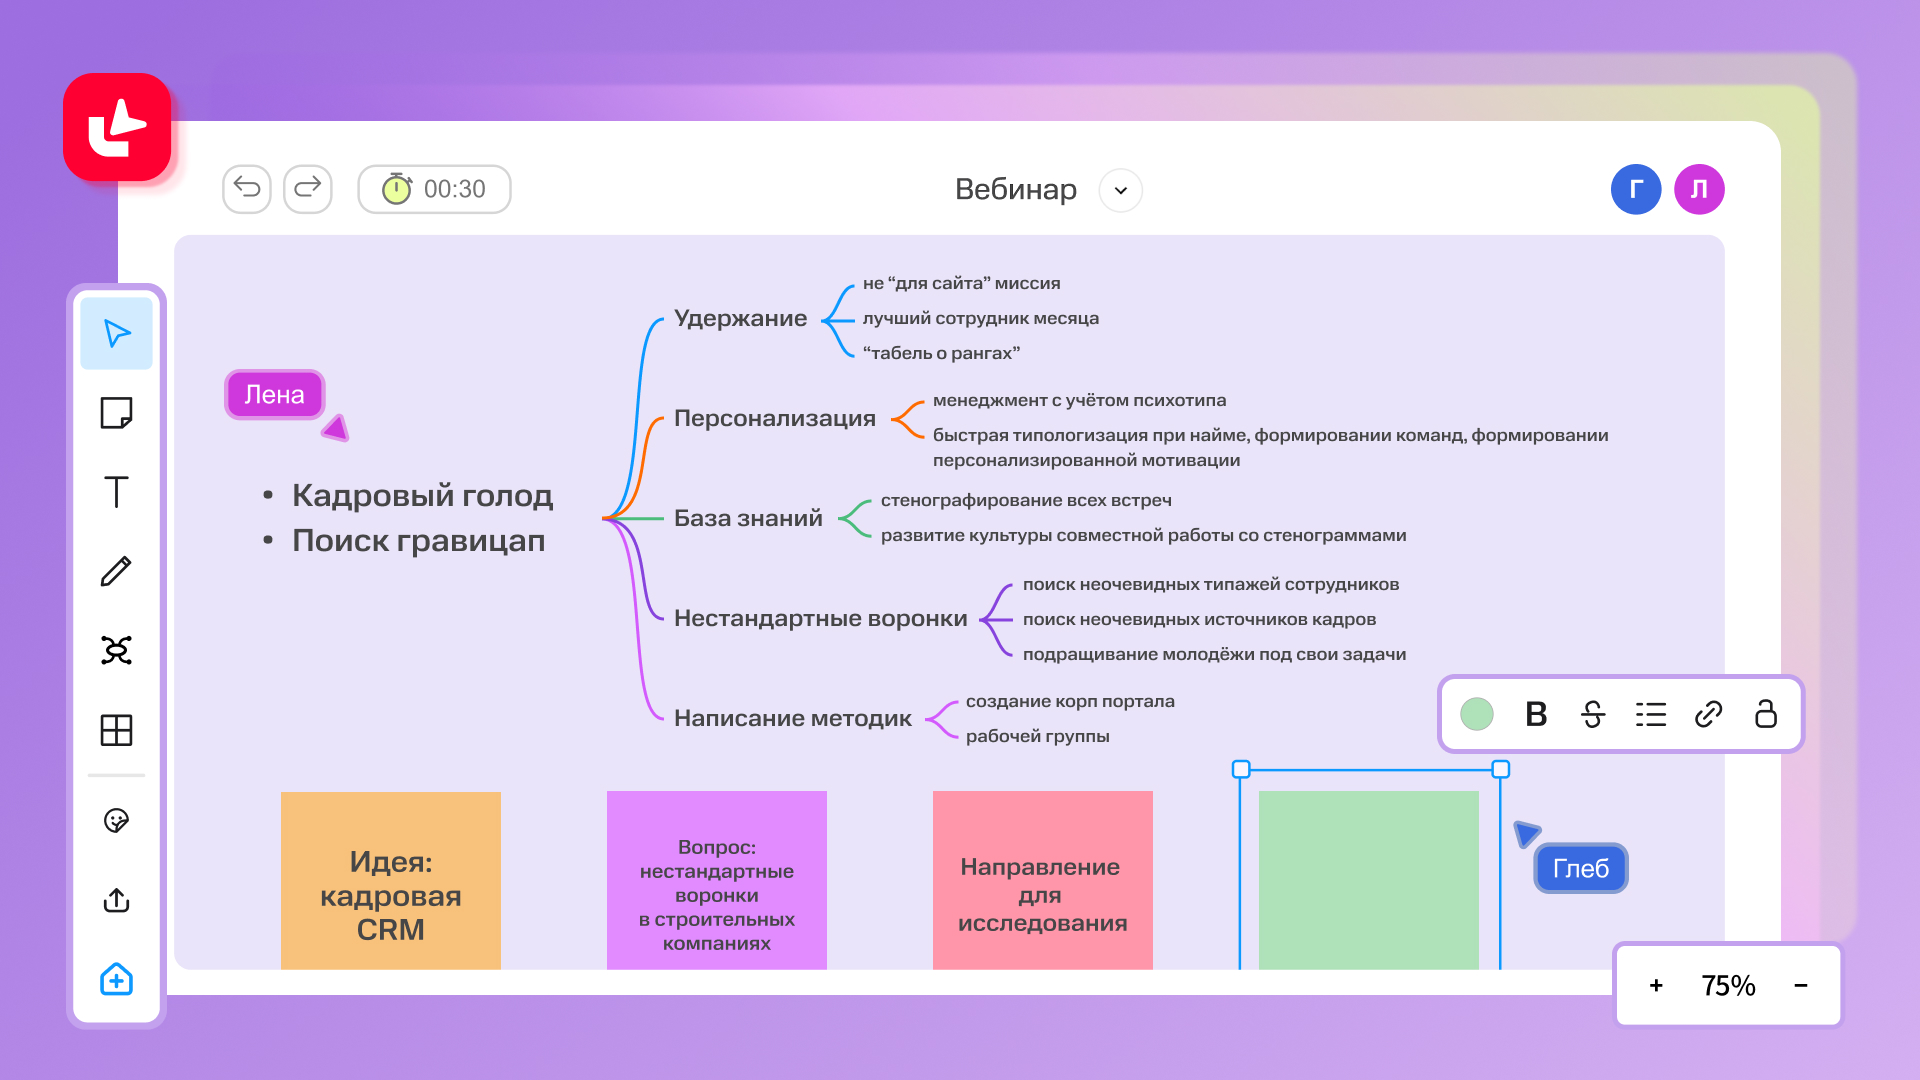This screenshot has width=1920, height=1080.
Task: Select the table grid tool
Action: click(x=116, y=730)
